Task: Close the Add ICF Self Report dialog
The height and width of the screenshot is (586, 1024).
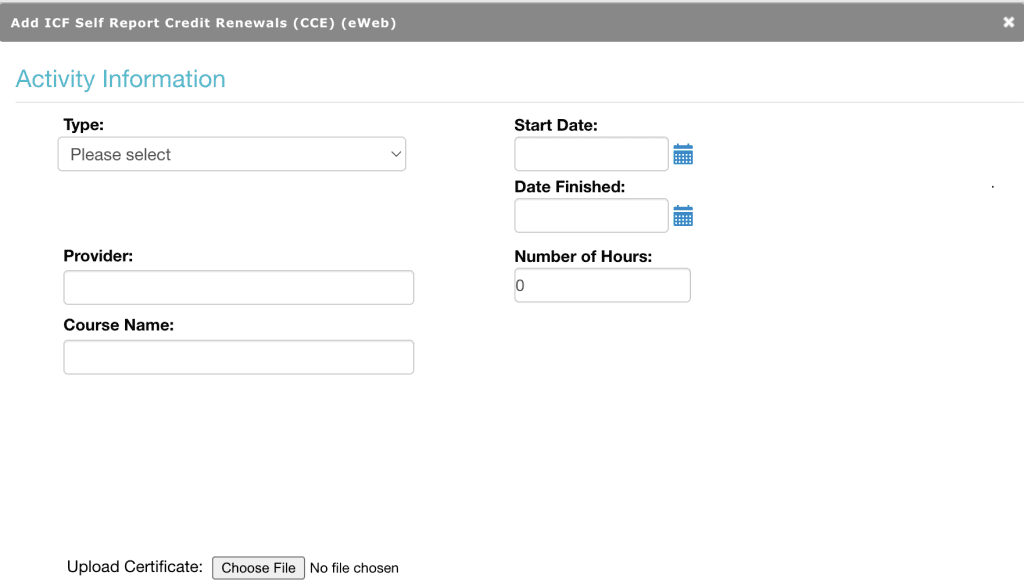Action: (x=1009, y=21)
